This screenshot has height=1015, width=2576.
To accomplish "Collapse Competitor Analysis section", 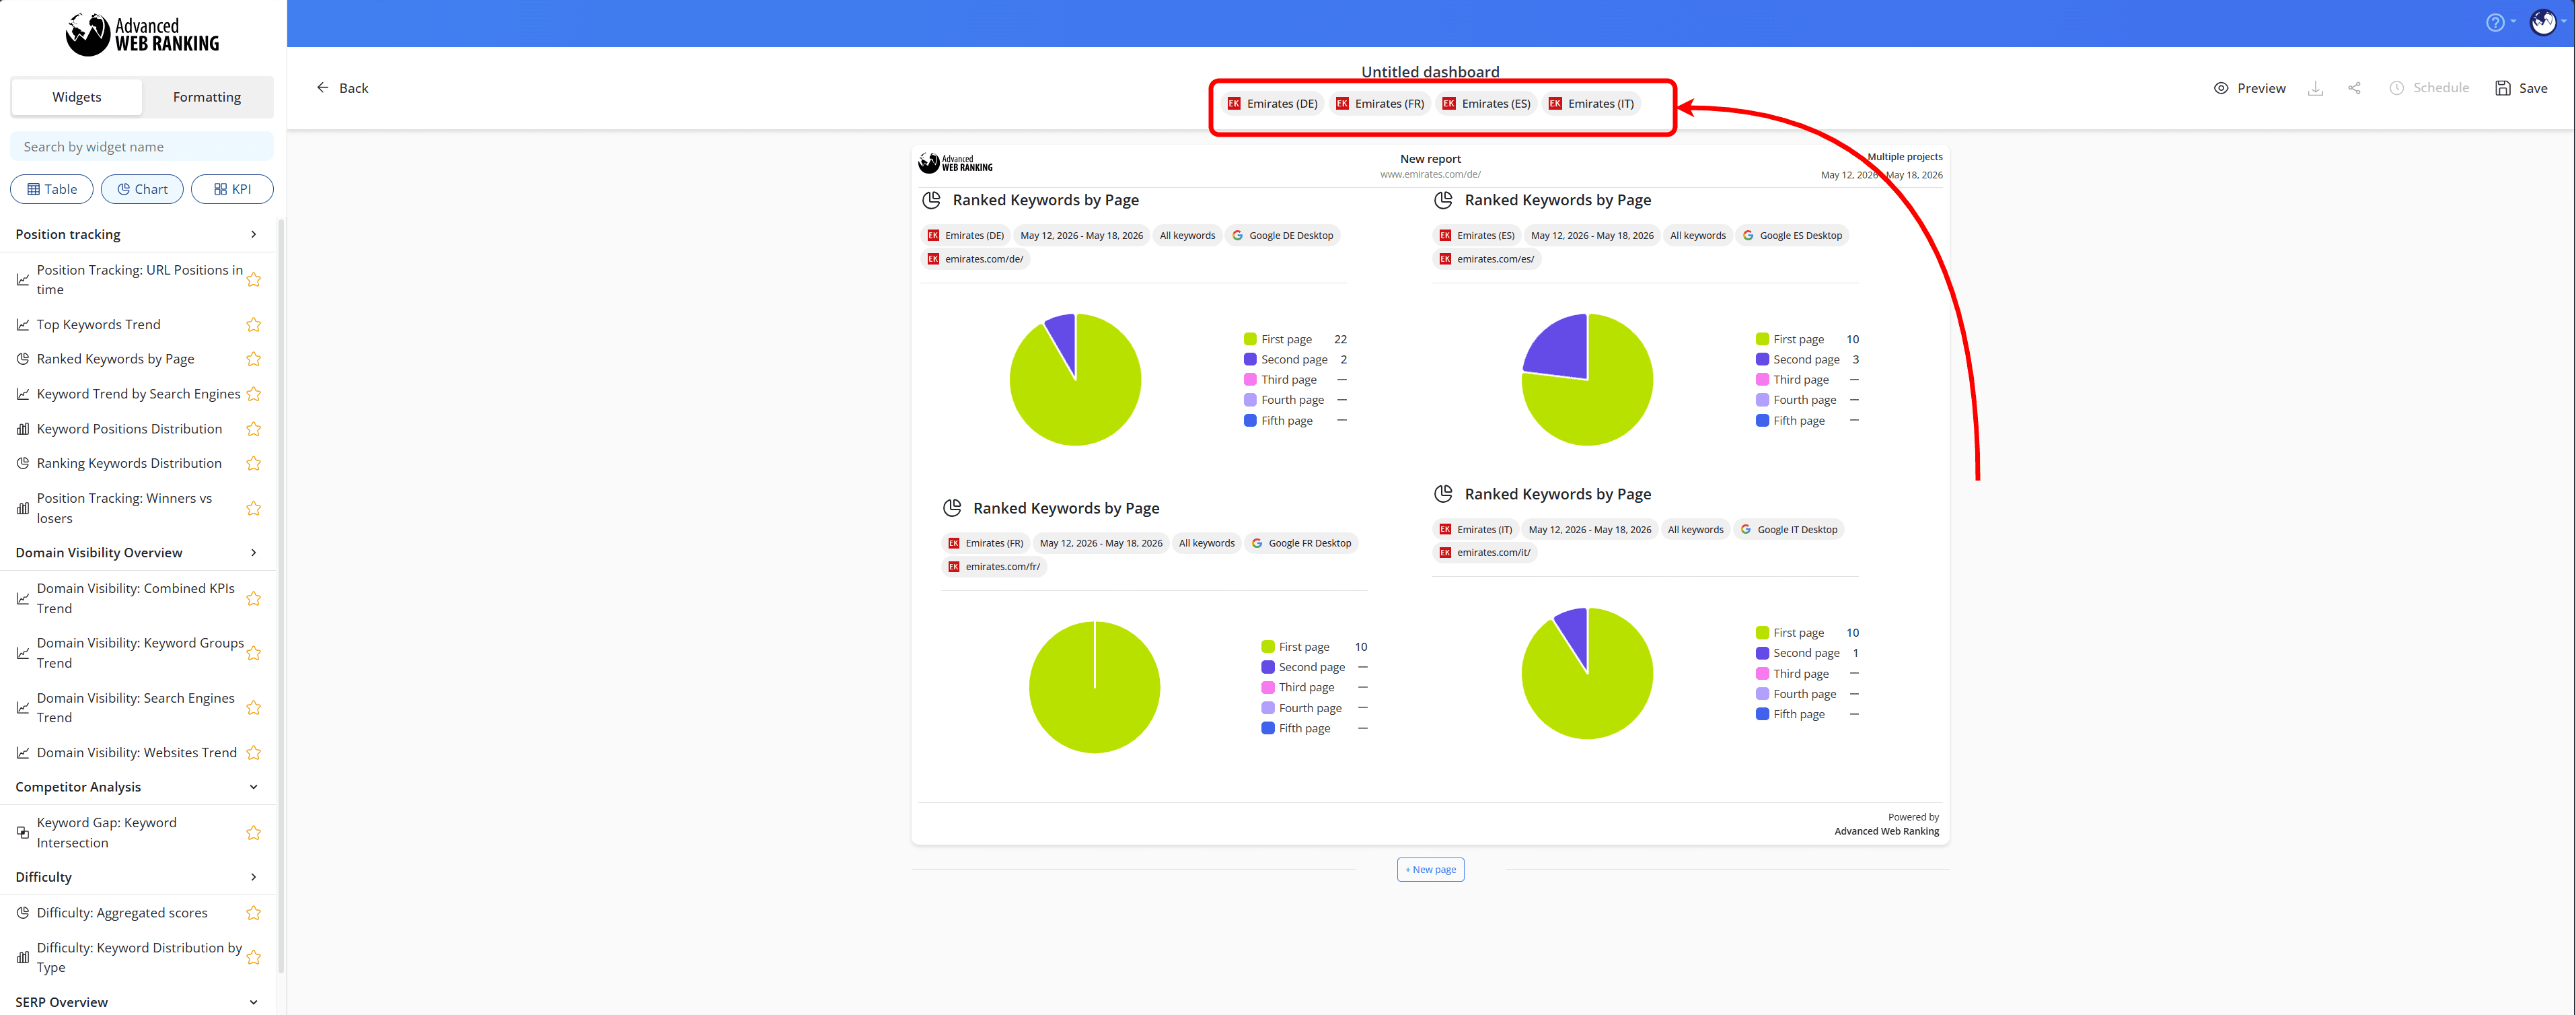I will [253, 787].
